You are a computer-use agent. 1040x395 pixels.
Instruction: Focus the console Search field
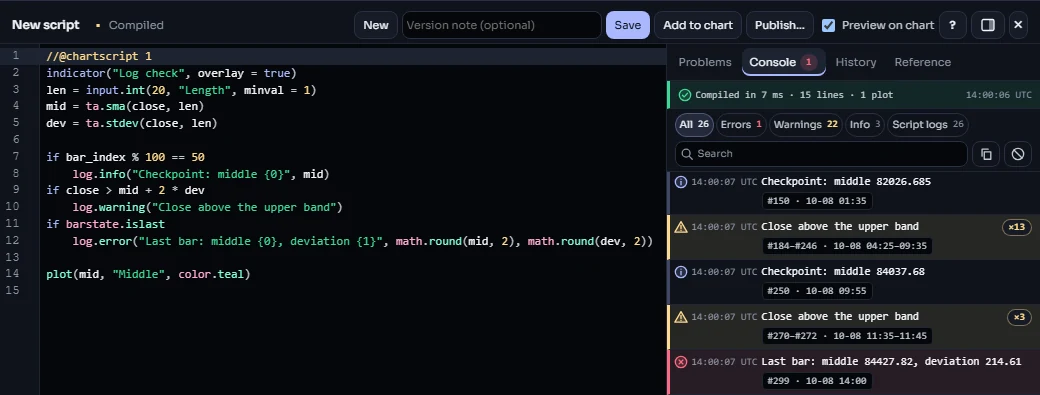click(821, 154)
